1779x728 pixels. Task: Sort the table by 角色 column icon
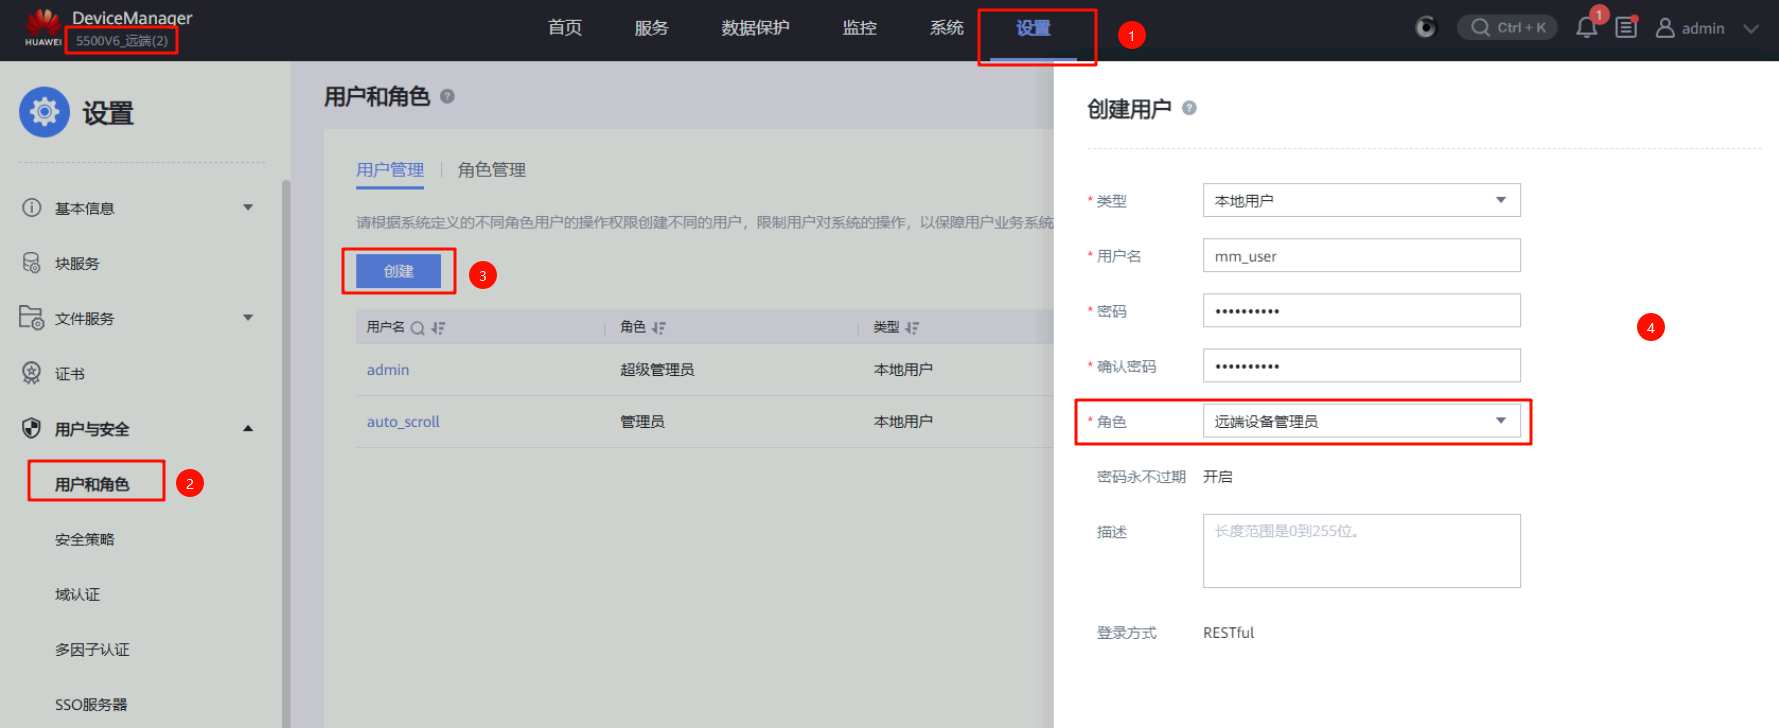click(658, 328)
